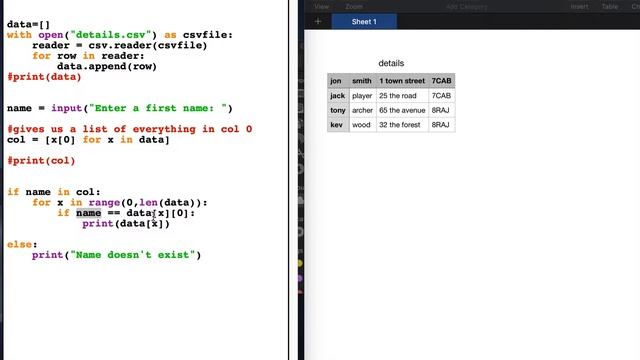Image resolution: width=640 pixels, height=360 pixels.
Task: Click the 'reader = csv.reader(csvfile)' line
Action: tap(120, 45)
